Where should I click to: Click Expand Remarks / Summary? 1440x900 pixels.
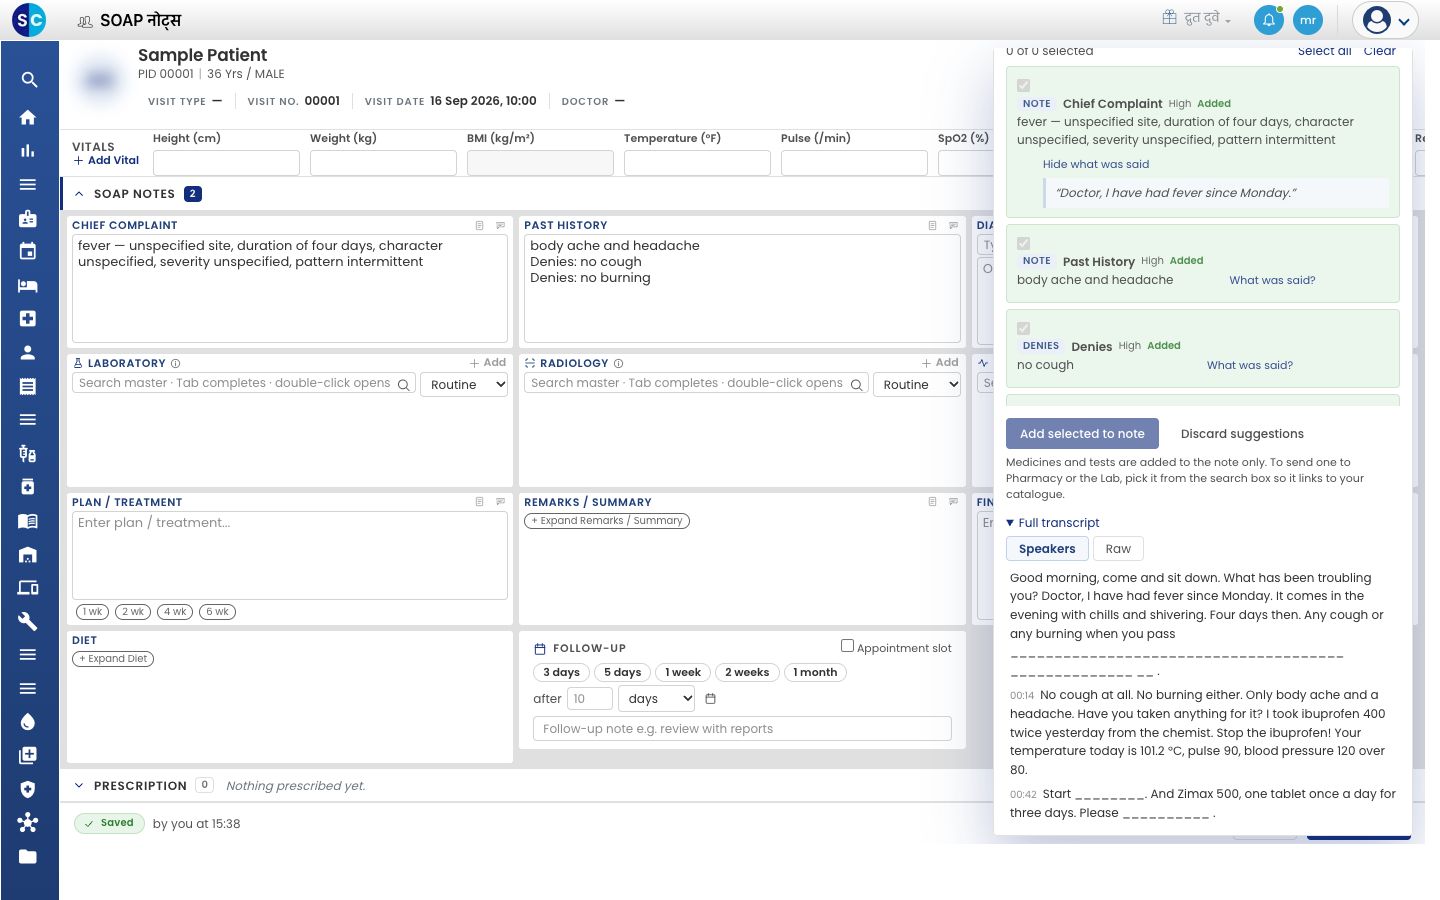[x=607, y=521]
